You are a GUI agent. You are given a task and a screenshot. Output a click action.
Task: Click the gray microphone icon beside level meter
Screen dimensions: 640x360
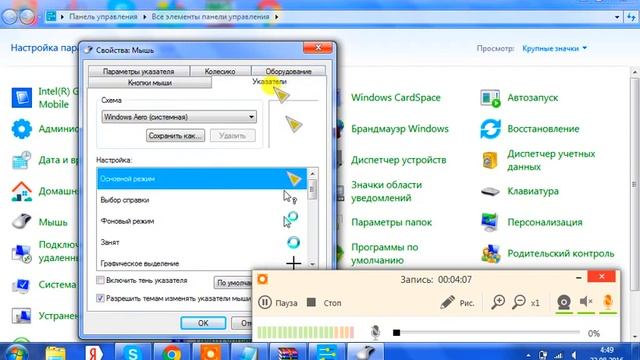tap(376, 332)
